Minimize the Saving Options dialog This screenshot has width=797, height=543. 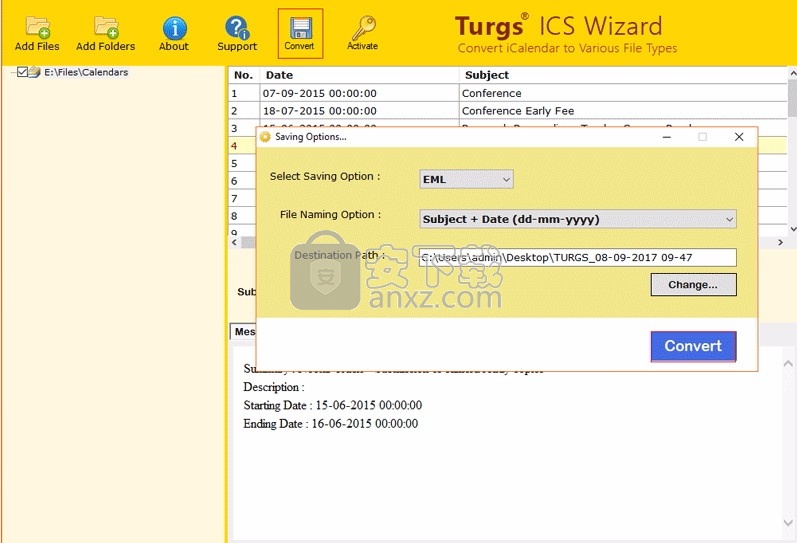667,137
